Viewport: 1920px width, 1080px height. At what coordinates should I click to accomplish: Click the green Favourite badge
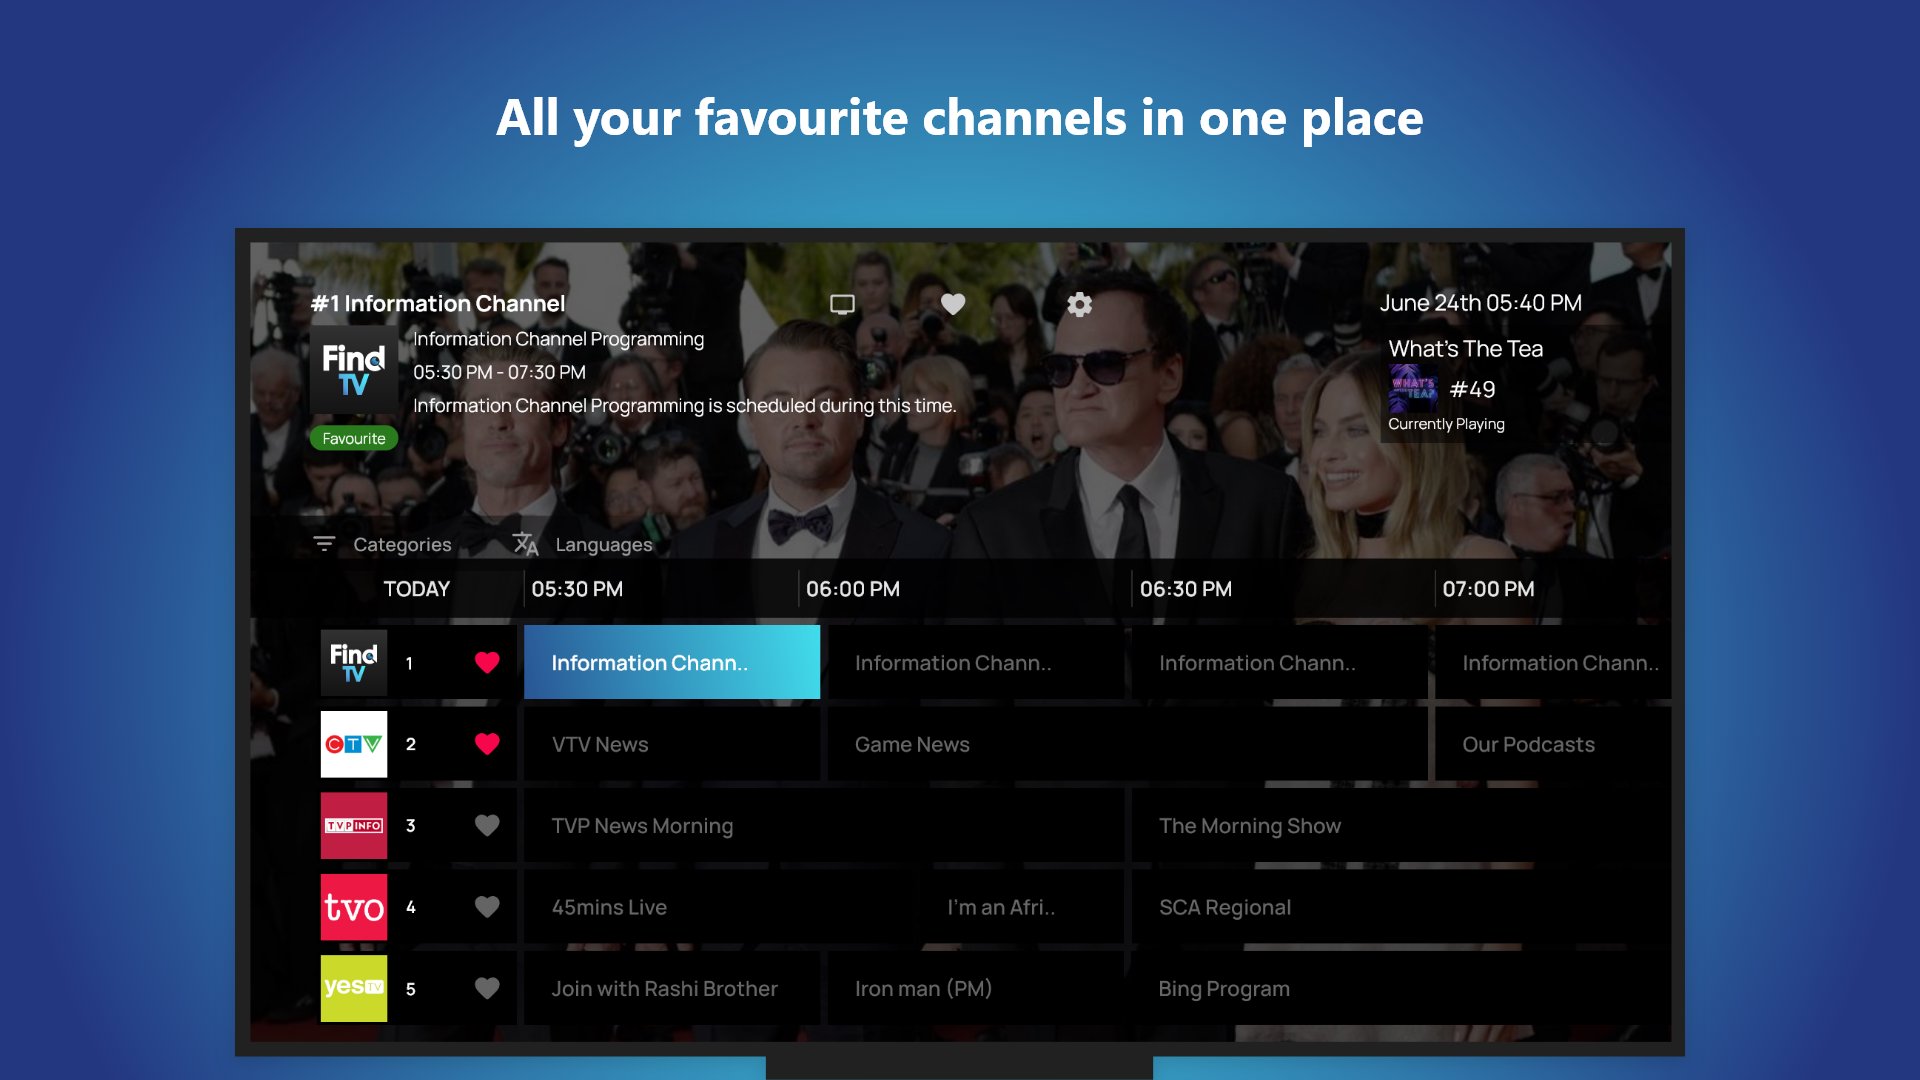[x=353, y=439]
